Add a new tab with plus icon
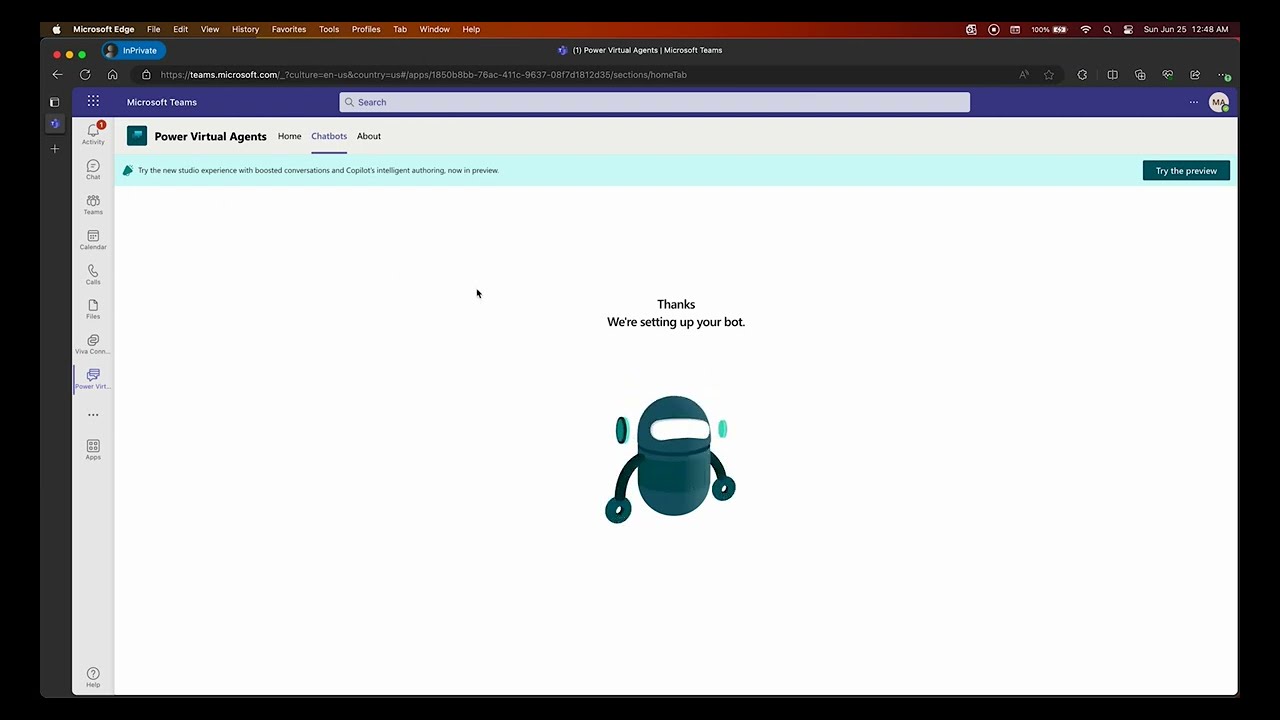 (x=55, y=149)
